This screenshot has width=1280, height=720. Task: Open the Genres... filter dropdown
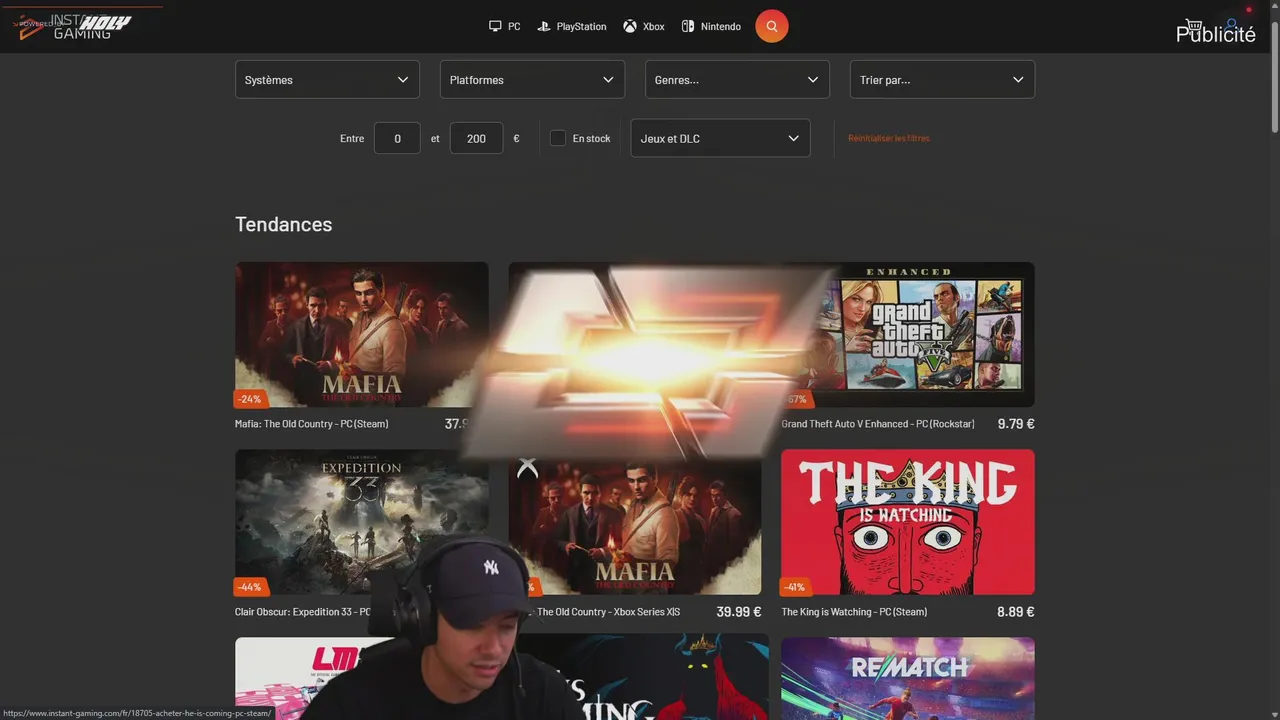(737, 80)
